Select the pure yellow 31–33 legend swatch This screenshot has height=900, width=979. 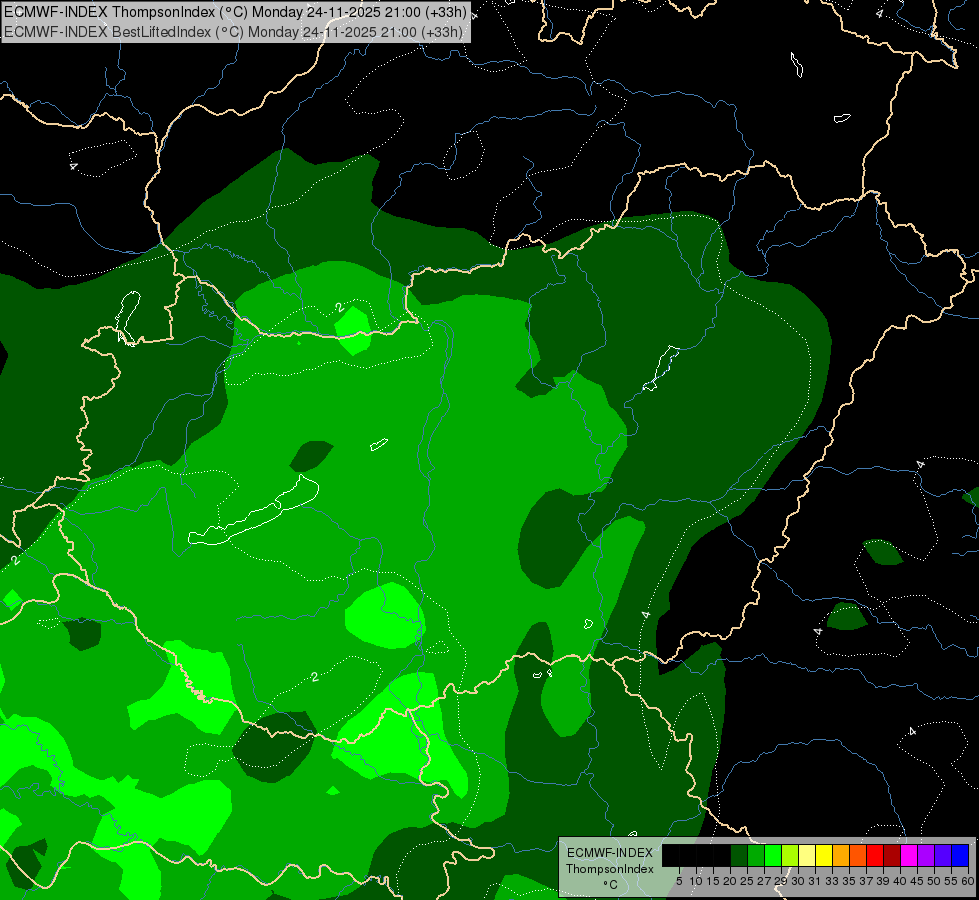pyautogui.click(x=824, y=855)
